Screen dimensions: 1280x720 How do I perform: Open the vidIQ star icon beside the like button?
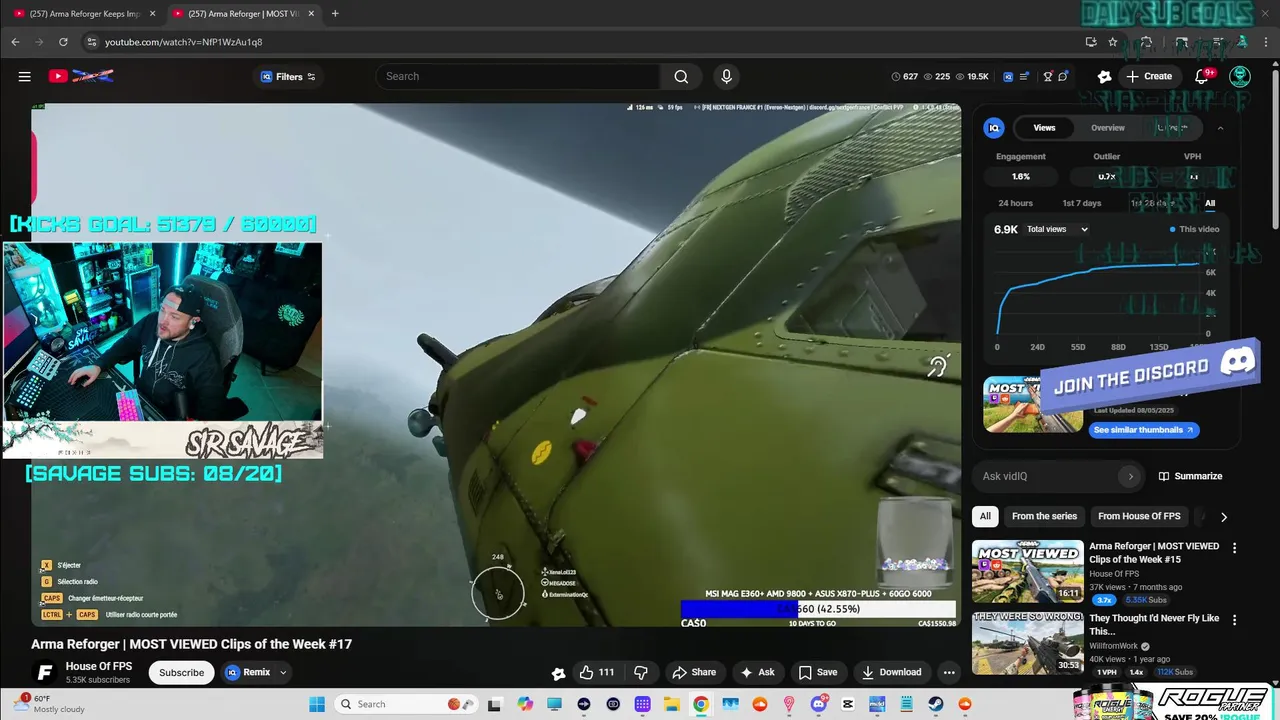pos(558,673)
